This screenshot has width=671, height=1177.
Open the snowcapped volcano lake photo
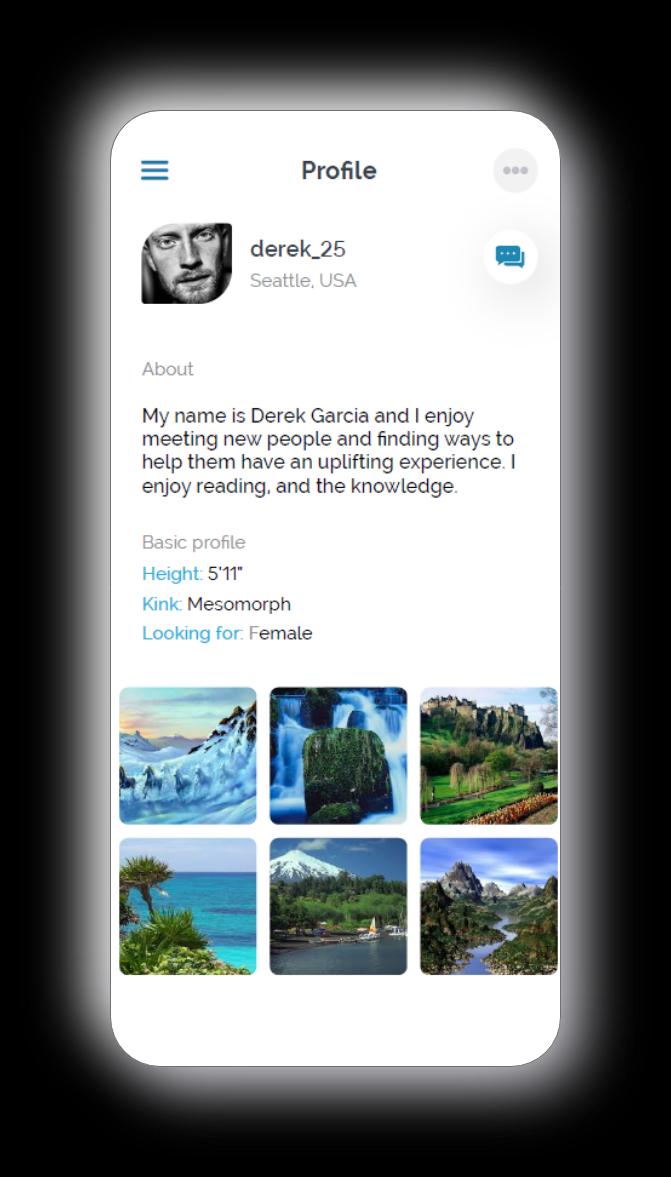point(339,906)
